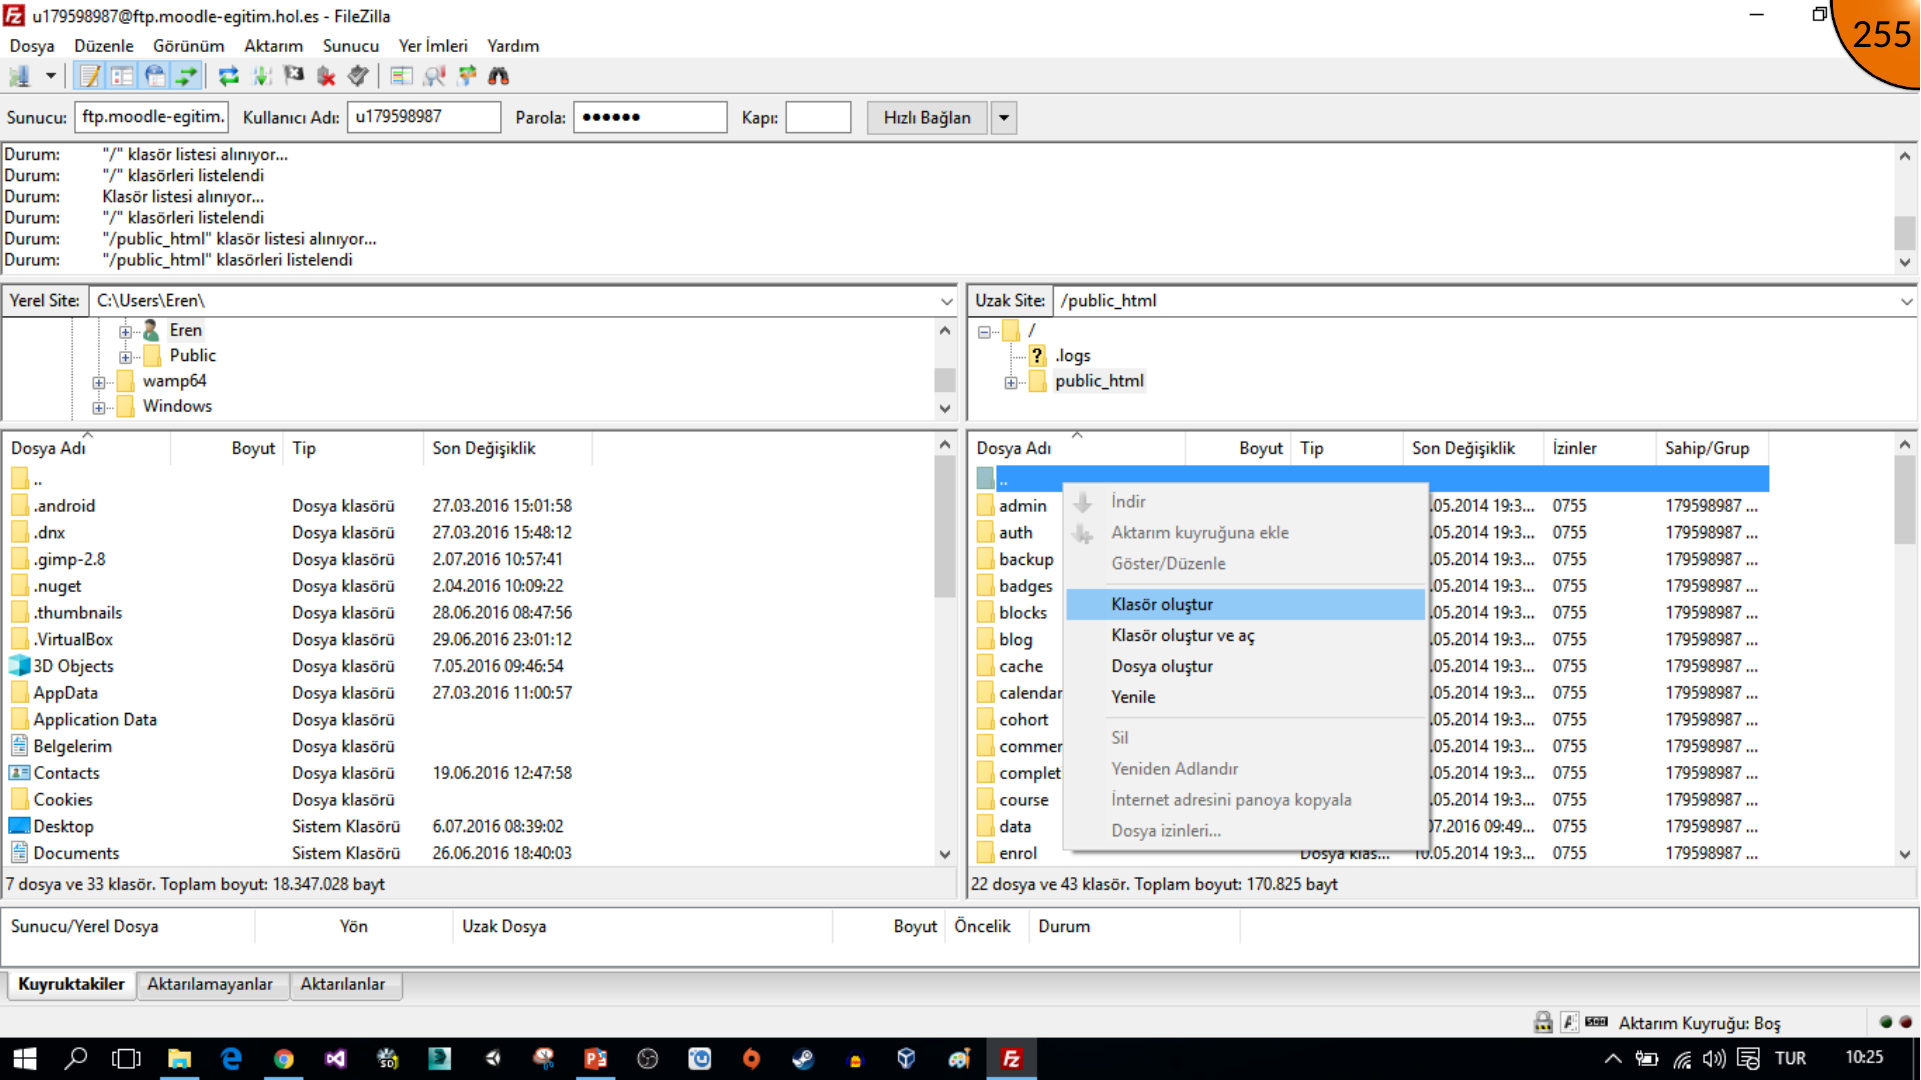Open Task View on taskbar
Image resolution: width=1921 pixels, height=1080 pixels.
(127, 1058)
